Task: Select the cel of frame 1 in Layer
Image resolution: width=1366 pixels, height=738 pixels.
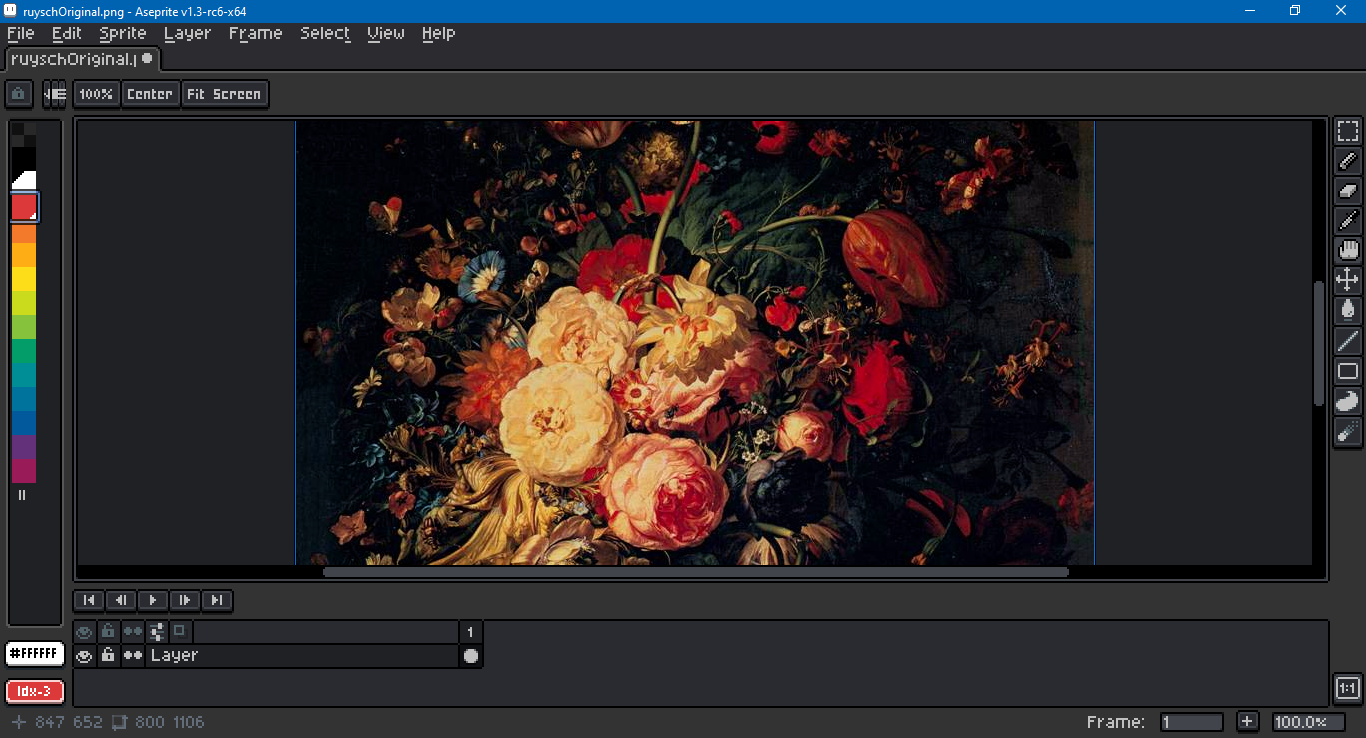Action: 471,656
